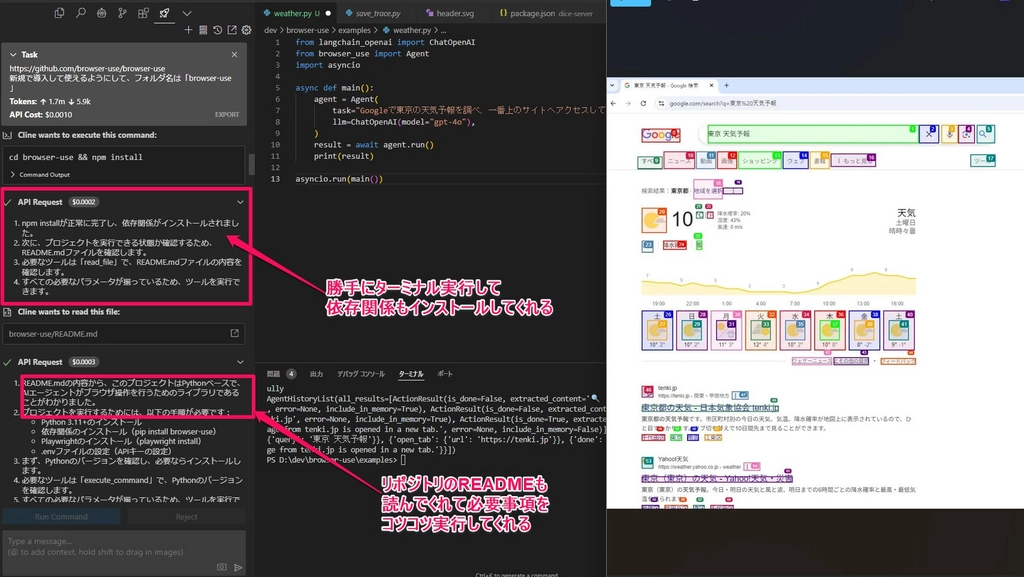Image resolution: width=1024 pixels, height=577 pixels.
Task: Click EXPORT in the Task card
Action: point(227,114)
